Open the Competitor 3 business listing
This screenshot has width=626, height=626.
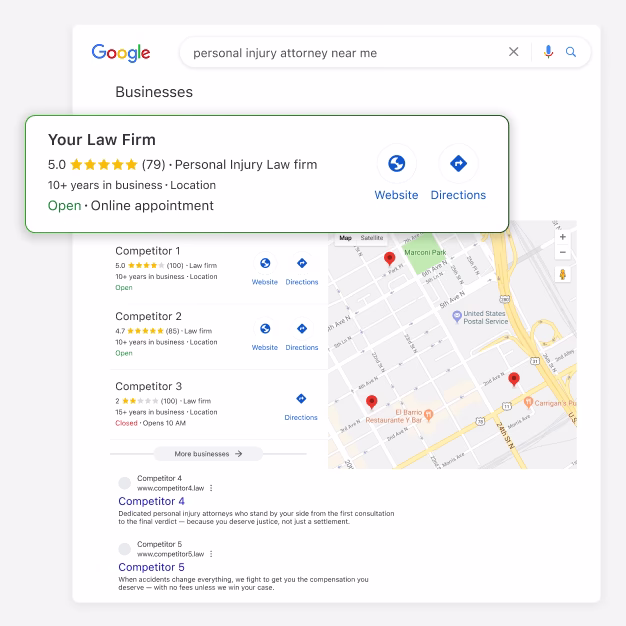148,386
